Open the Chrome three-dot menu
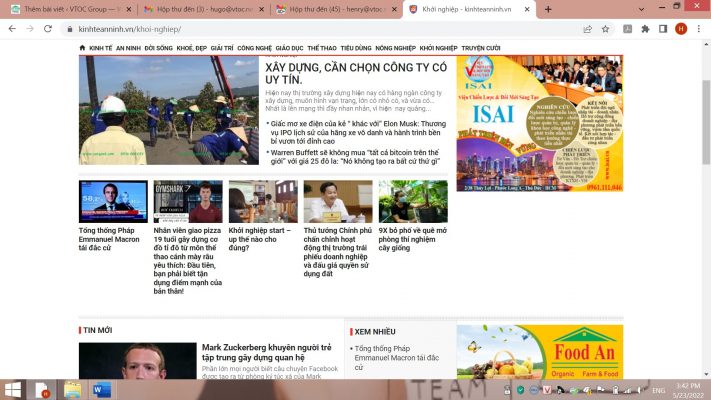The width and height of the screenshot is (711, 400). 698,29
